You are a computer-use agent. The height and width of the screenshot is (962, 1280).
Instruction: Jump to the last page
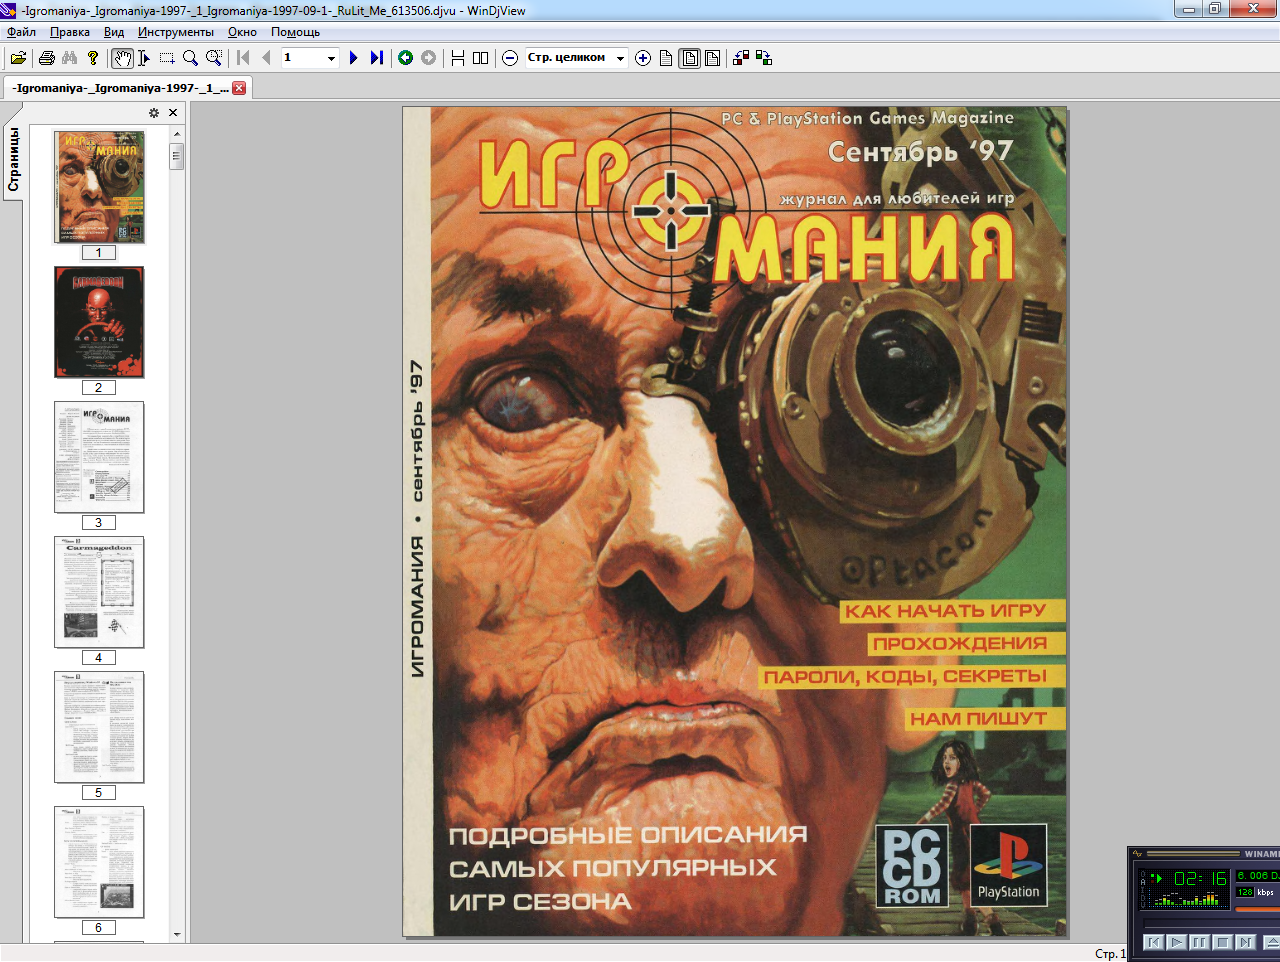[376, 58]
